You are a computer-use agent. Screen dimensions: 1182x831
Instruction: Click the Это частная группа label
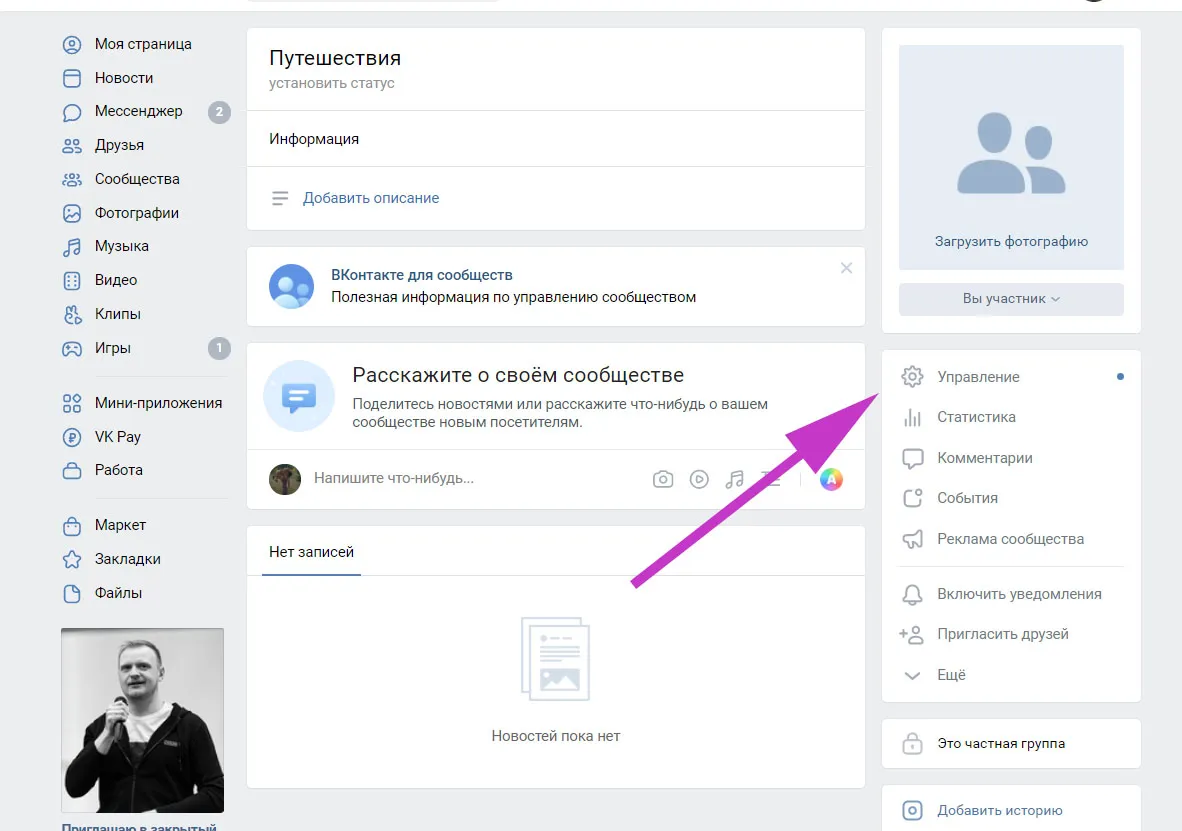(x=1001, y=744)
